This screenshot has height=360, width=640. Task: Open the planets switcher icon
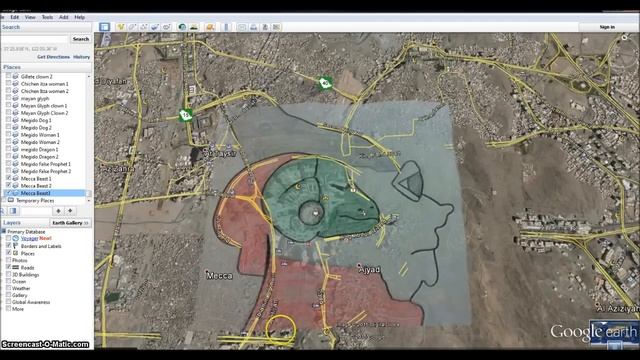(210, 27)
